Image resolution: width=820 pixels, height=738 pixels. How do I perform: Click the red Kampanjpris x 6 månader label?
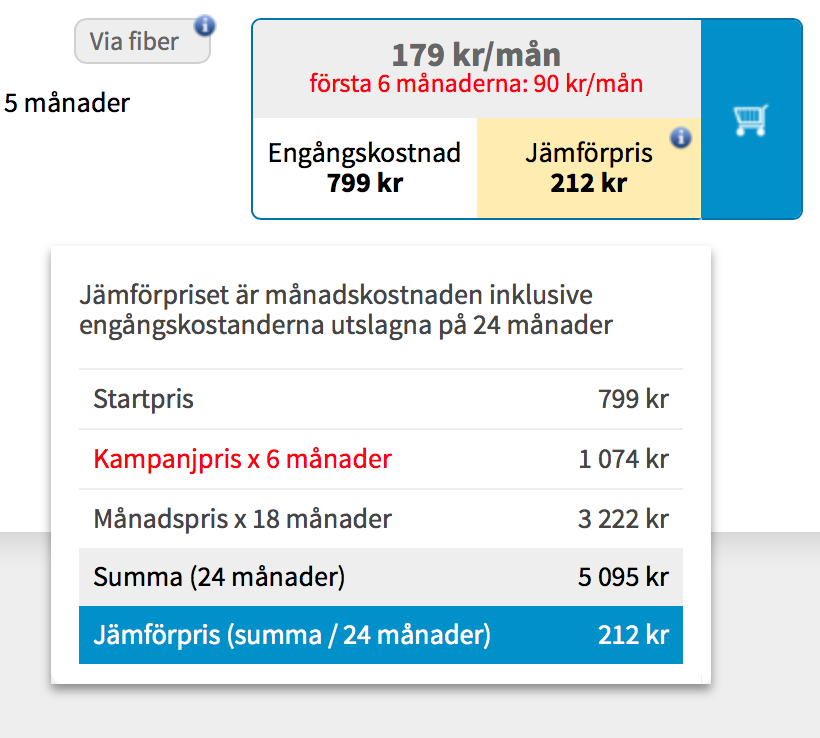click(242, 460)
